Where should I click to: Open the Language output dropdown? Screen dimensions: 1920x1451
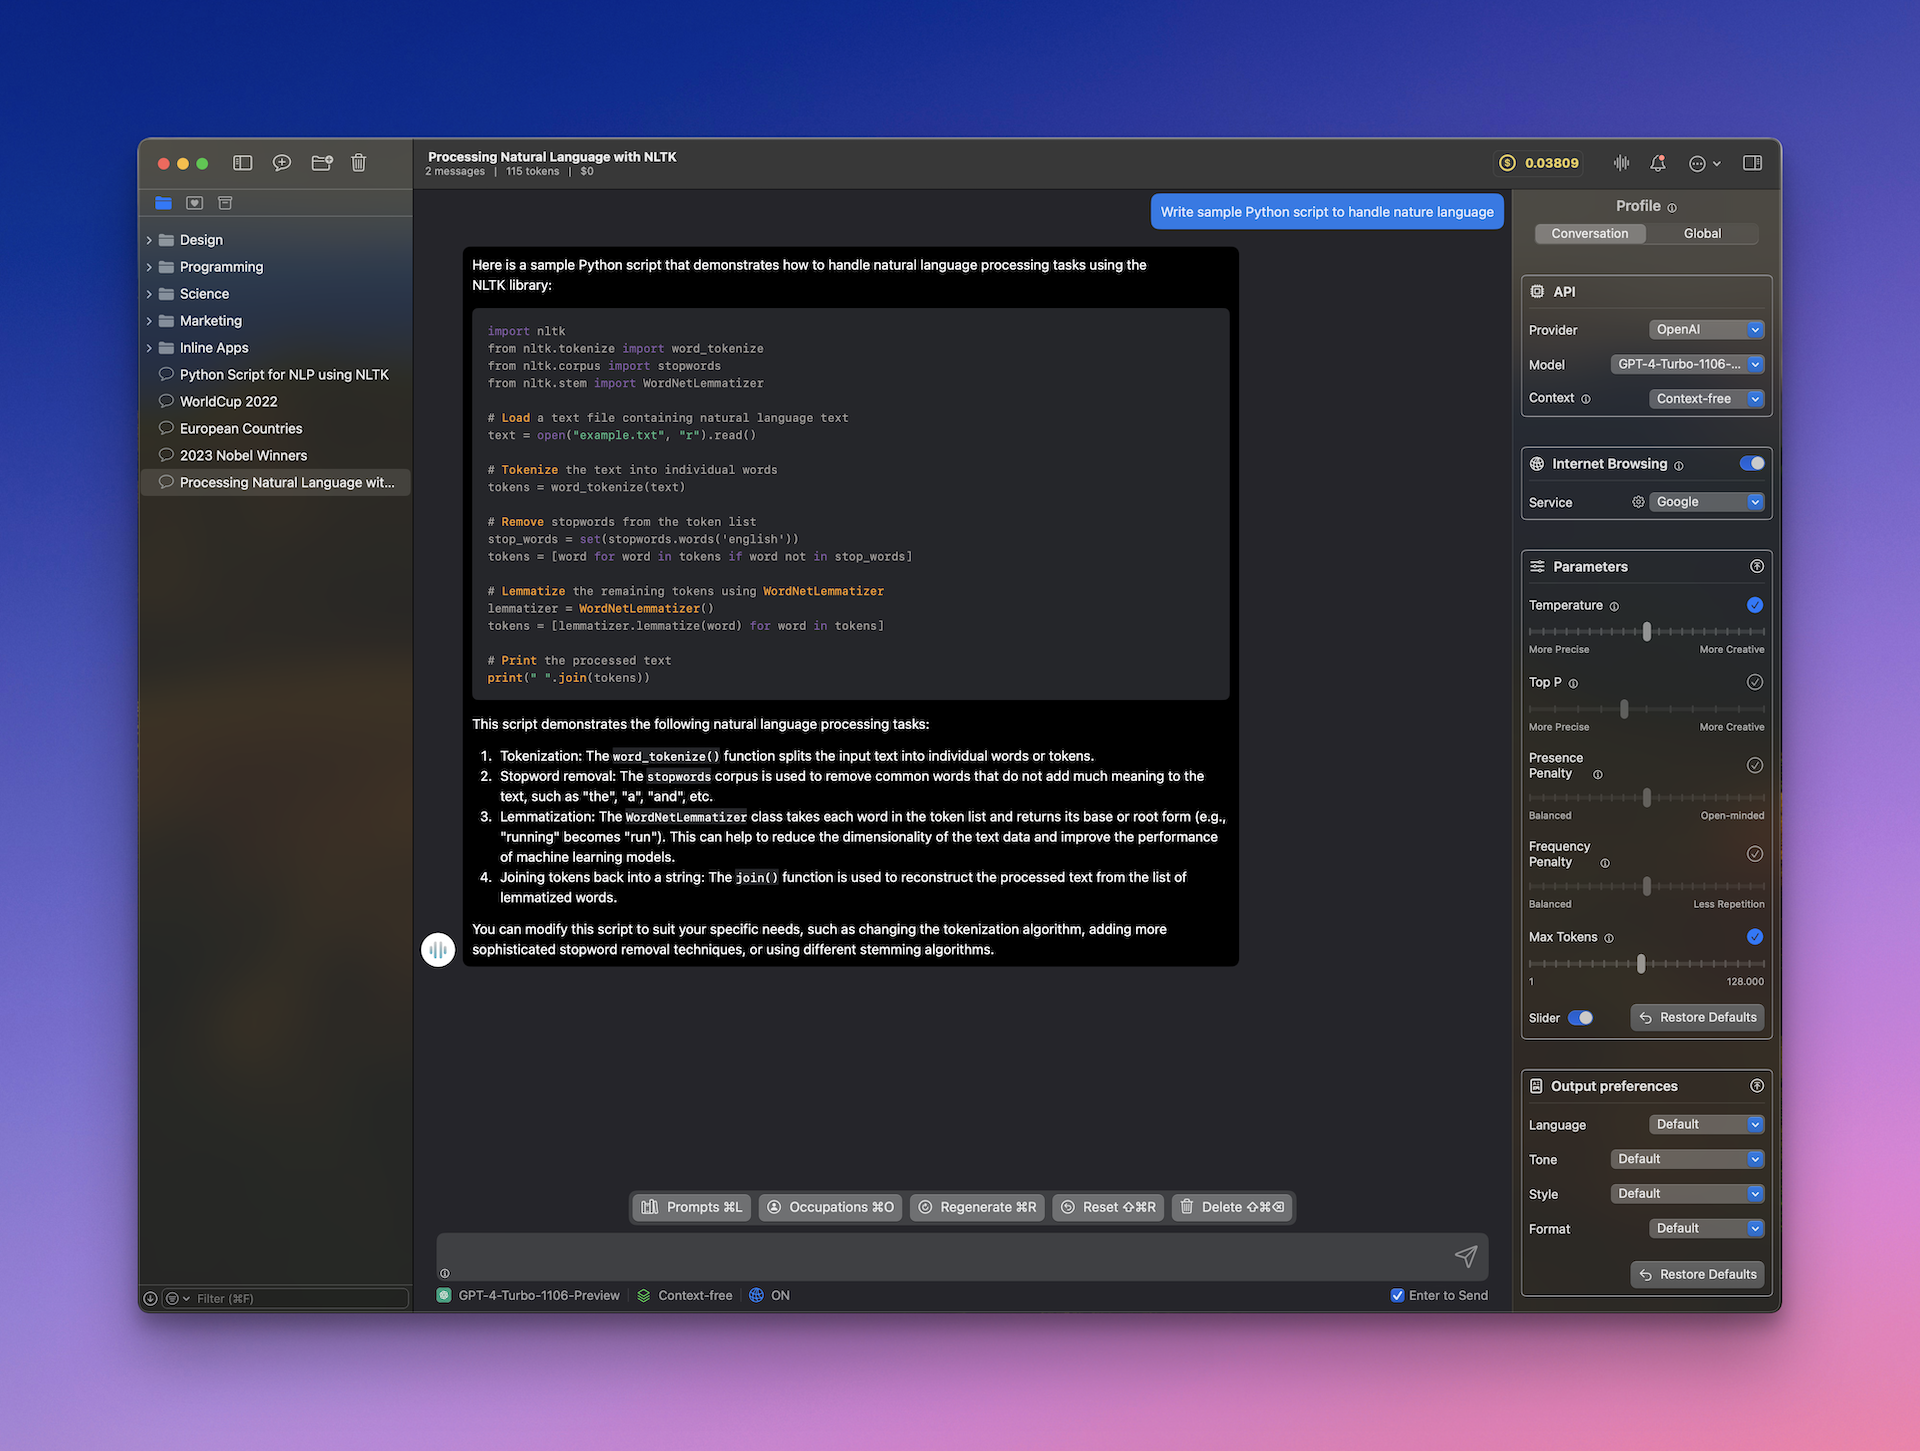(x=1704, y=1123)
